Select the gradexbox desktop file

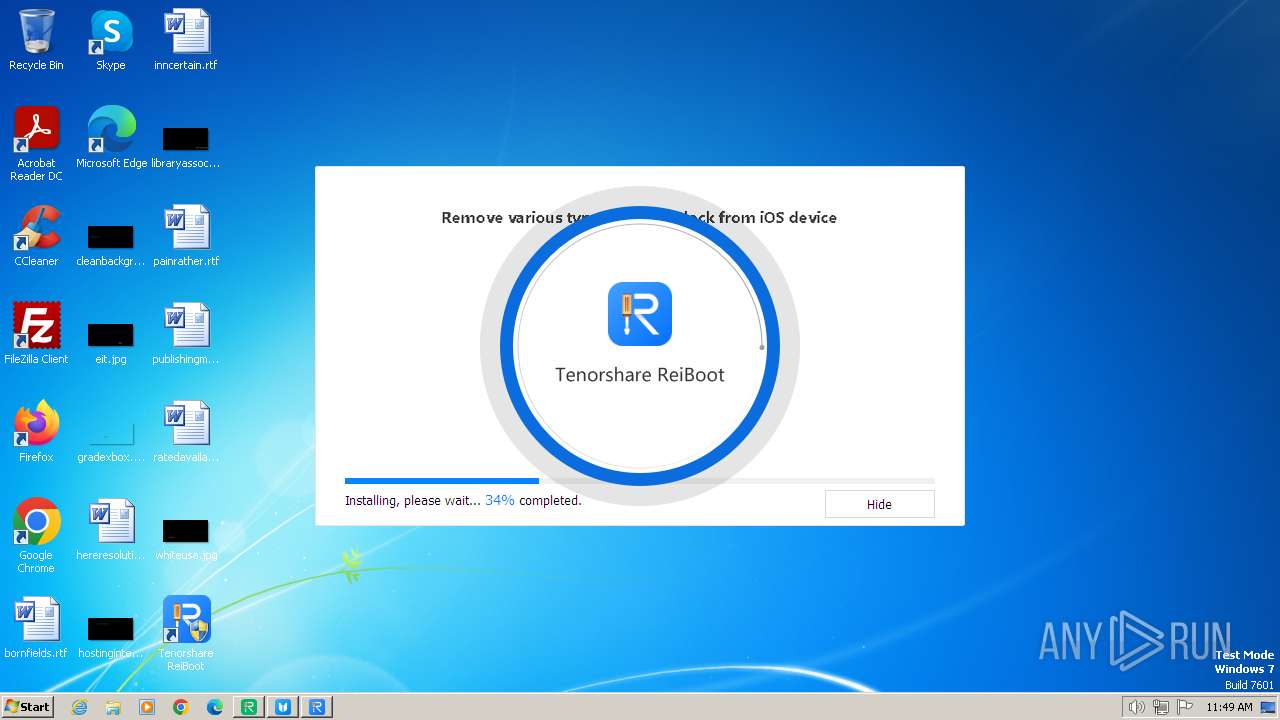111,440
